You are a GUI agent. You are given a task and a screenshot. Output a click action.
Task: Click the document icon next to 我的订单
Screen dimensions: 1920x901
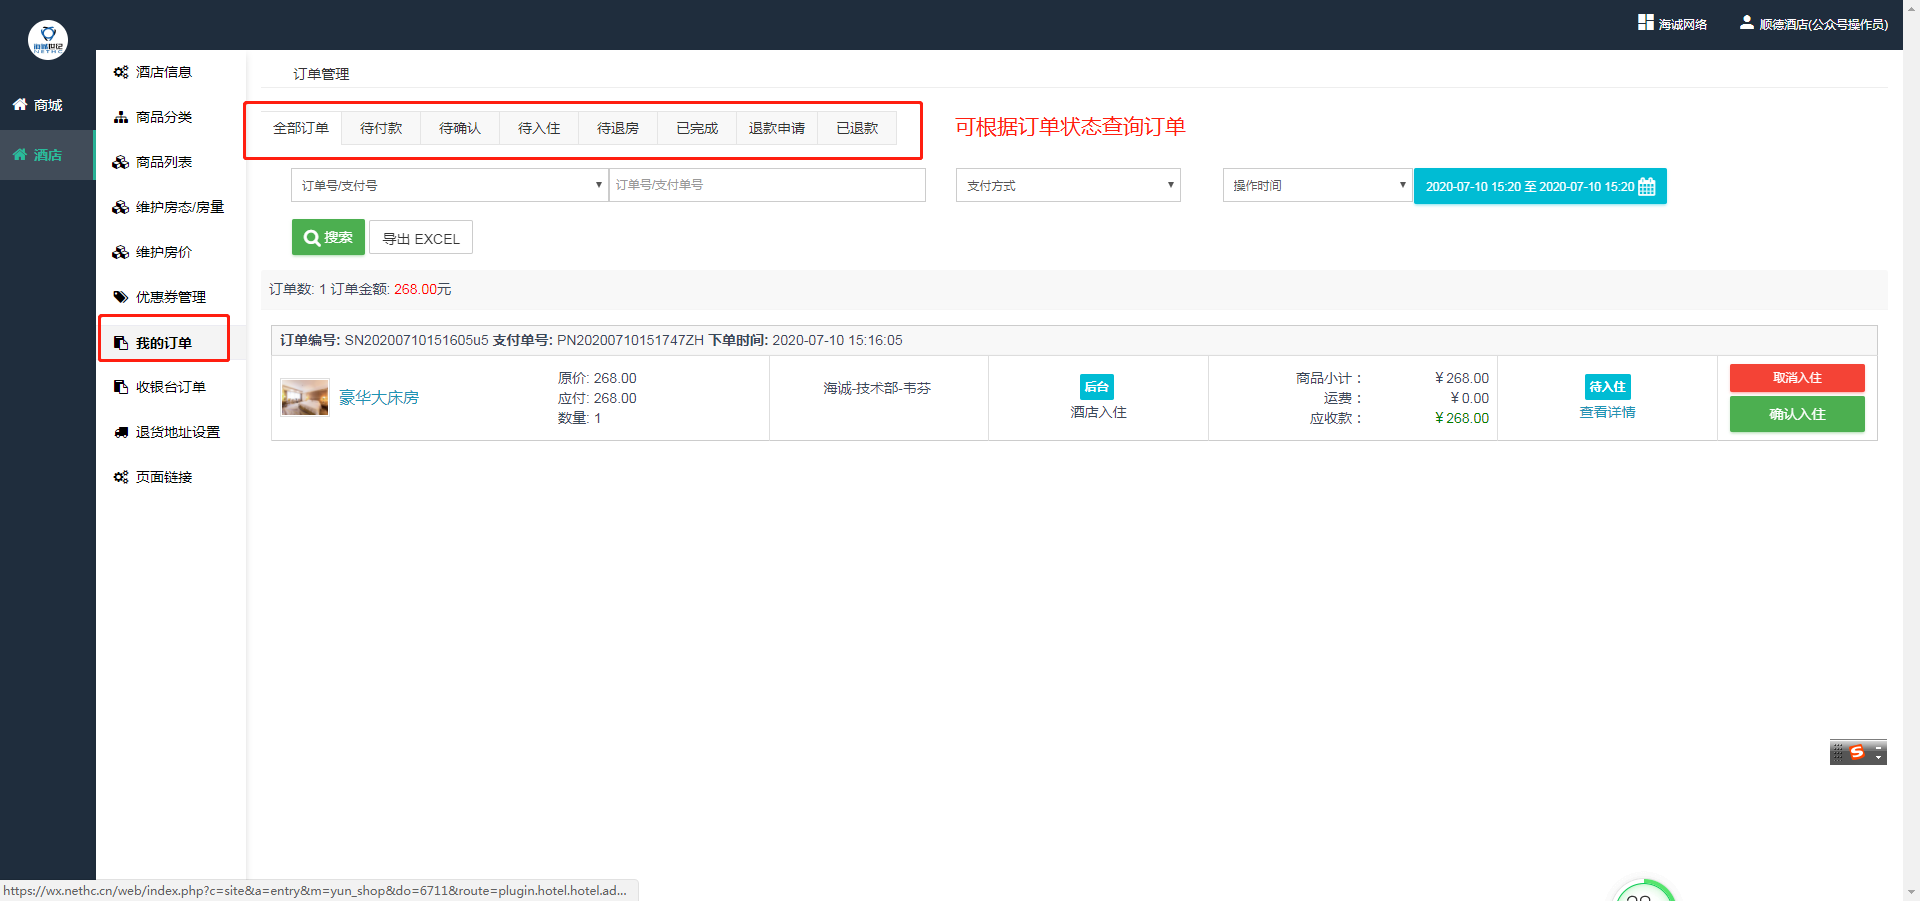tap(121, 343)
